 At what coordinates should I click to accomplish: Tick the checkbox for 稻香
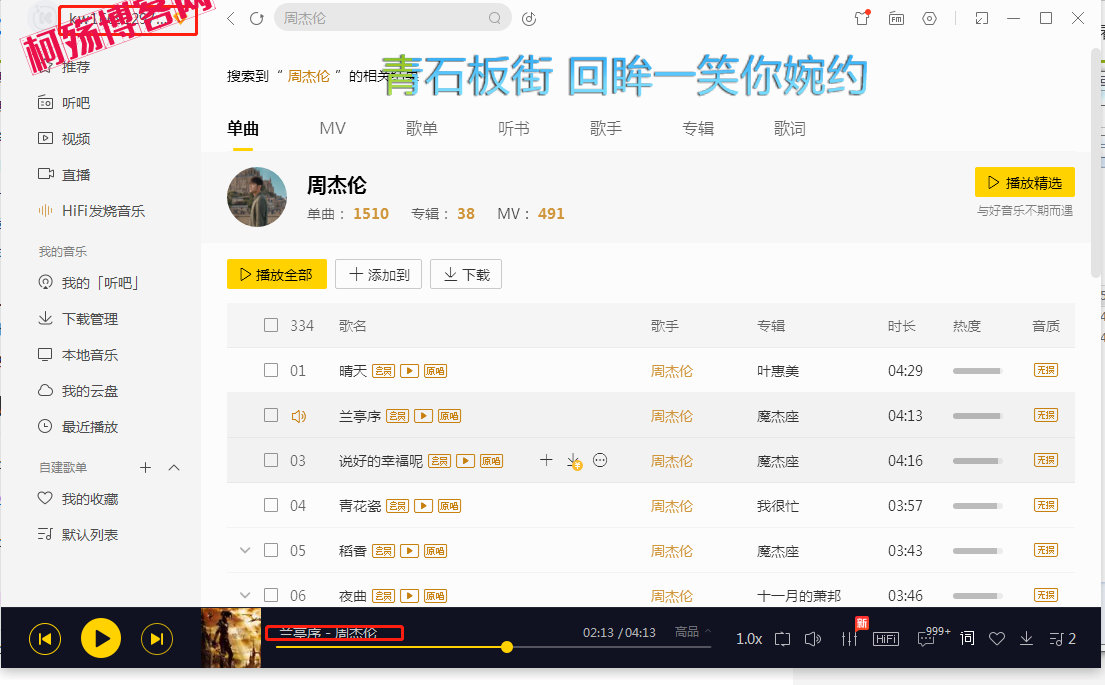pyautogui.click(x=271, y=550)
